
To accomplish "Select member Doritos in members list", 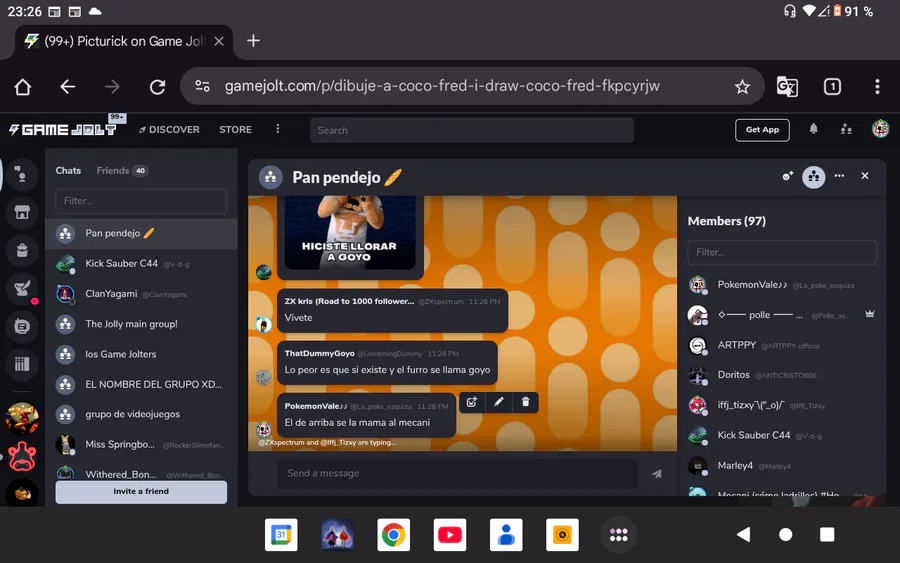I will (x=782, y=375).
